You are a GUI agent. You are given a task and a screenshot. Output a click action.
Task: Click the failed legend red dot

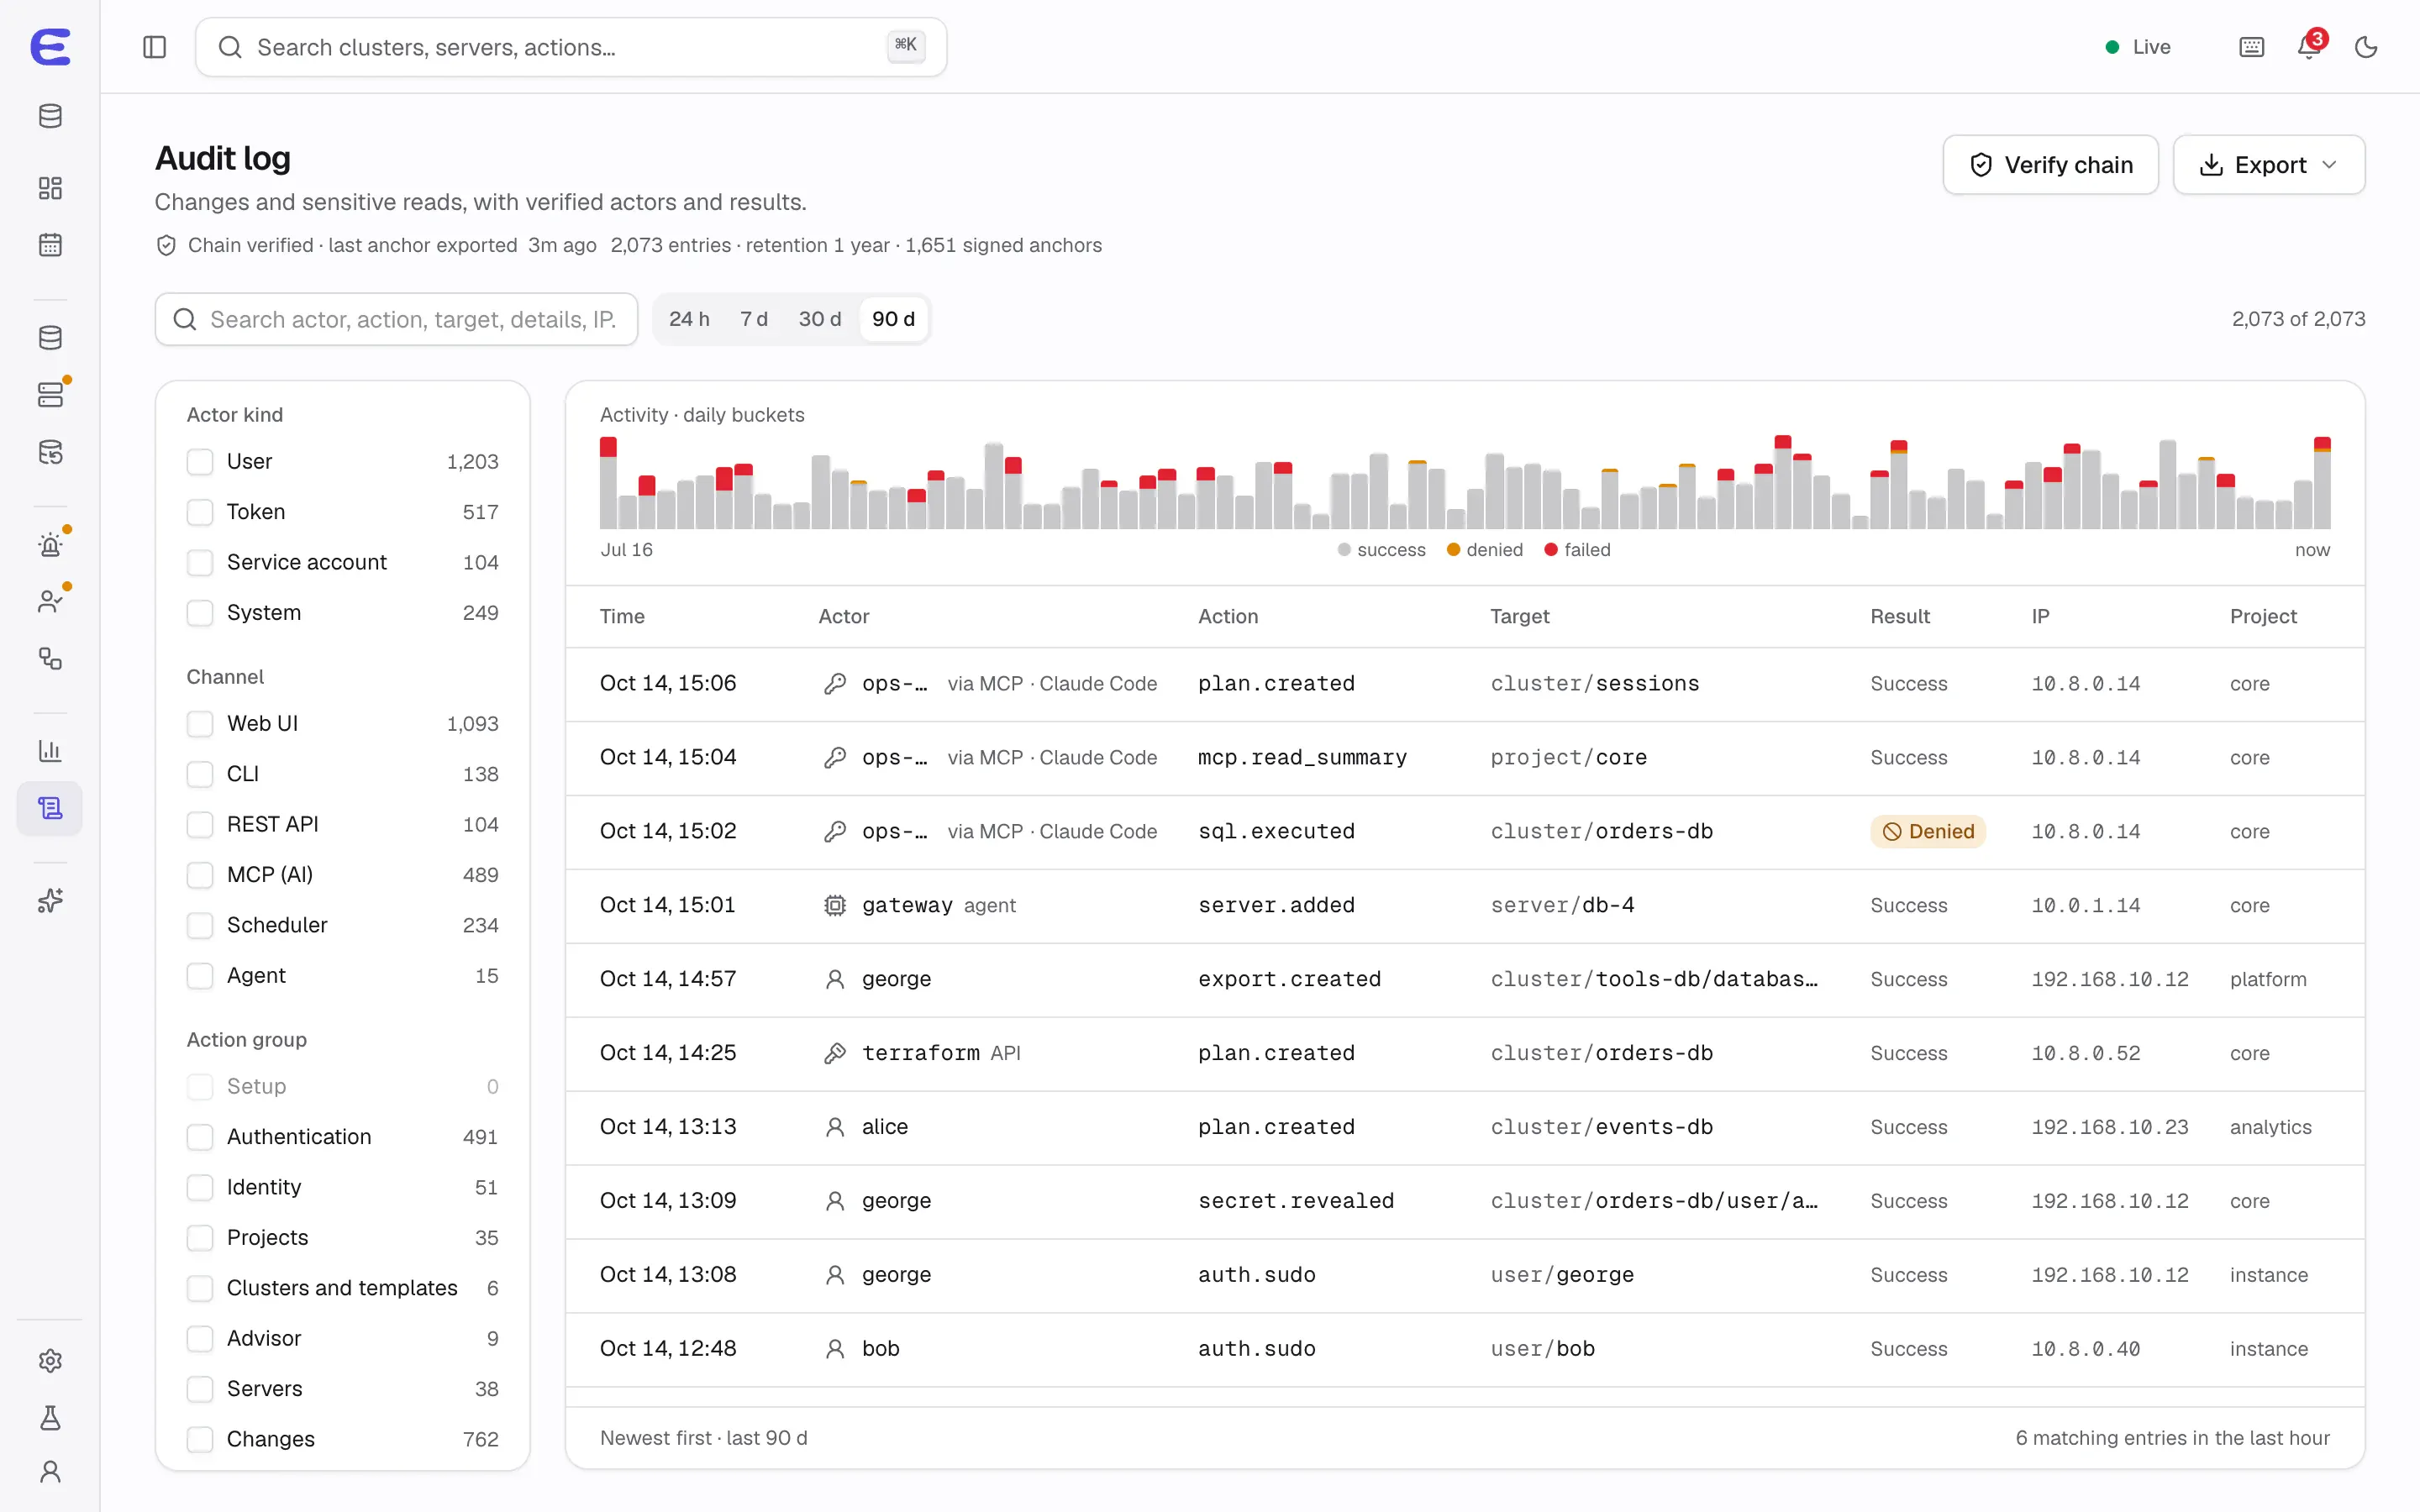click(1550, 550)
